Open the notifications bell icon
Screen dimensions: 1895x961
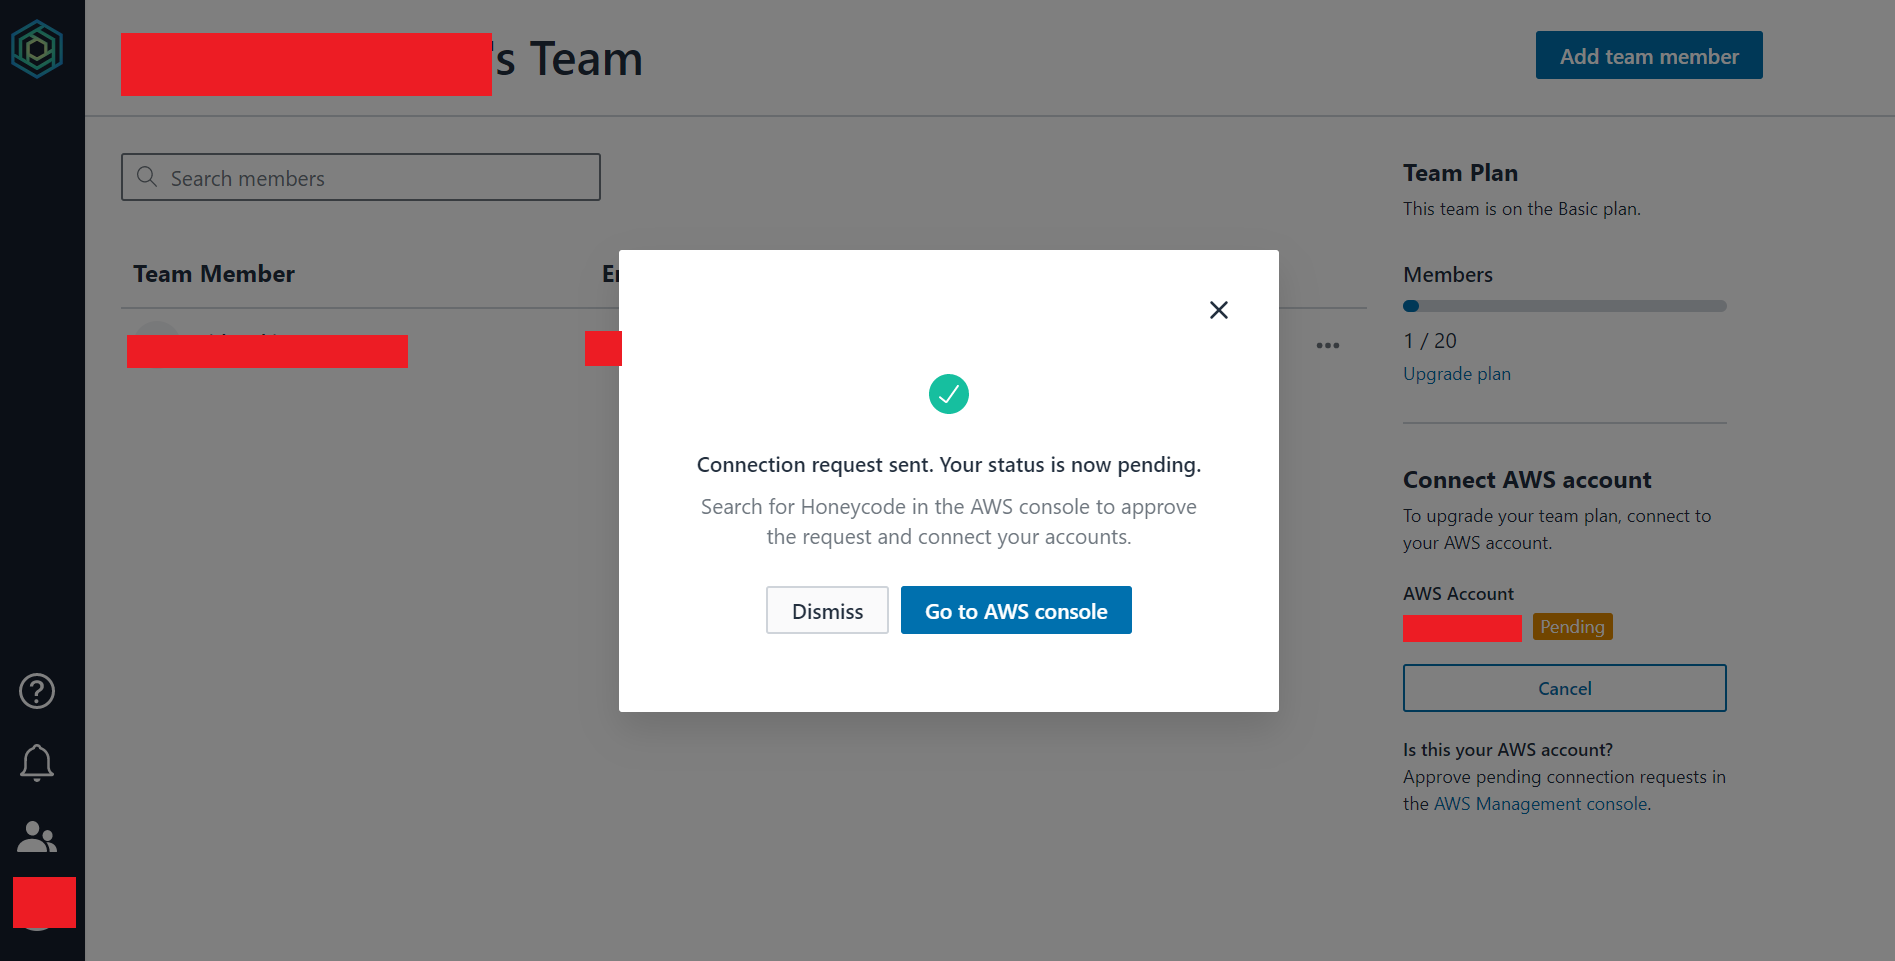(x=37, y=763)
